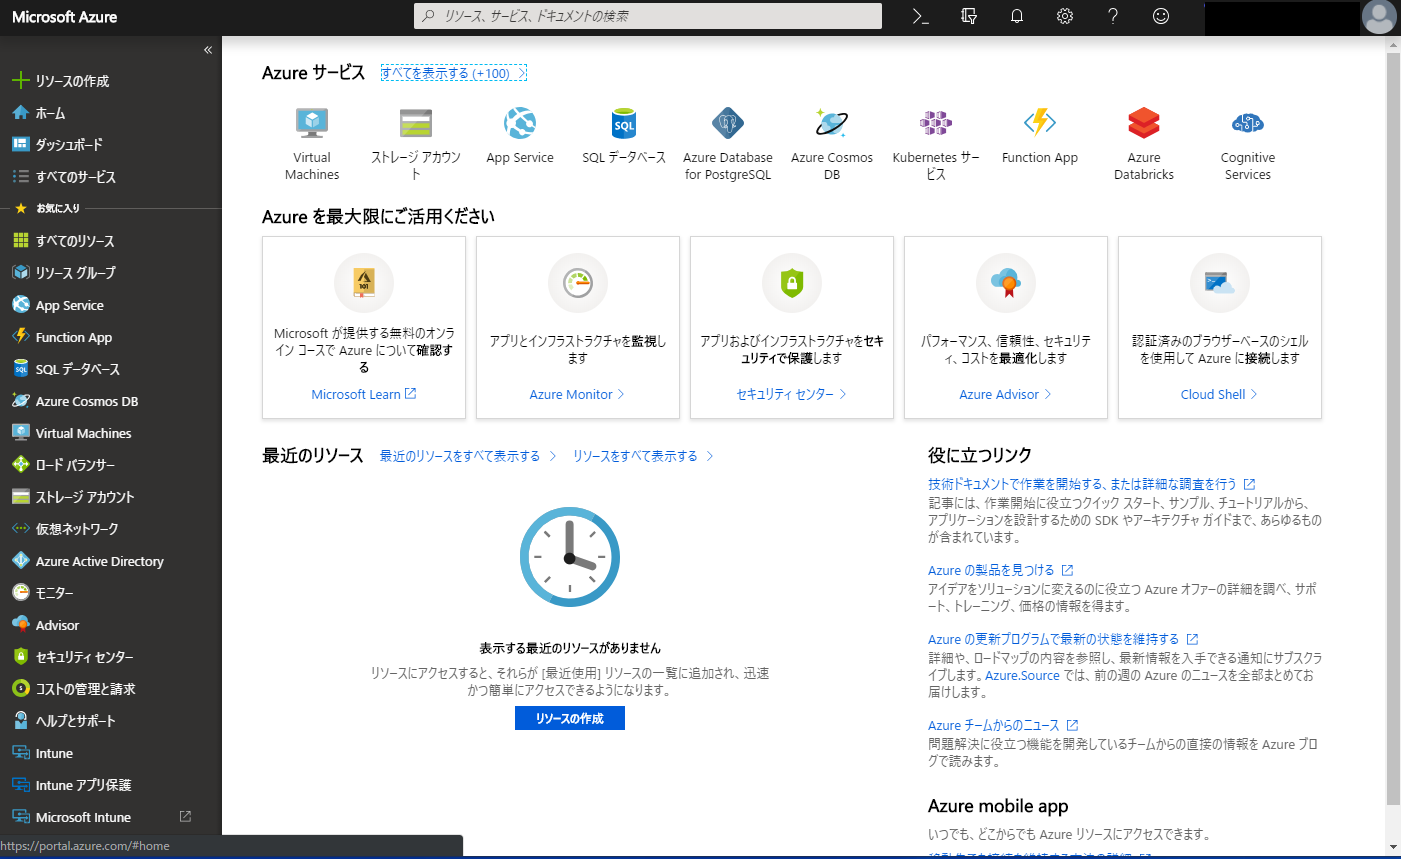Viewport: 1401px width, 859px height.
Task: Open すべてのリソース in sidebar
Action: [110, 241]
